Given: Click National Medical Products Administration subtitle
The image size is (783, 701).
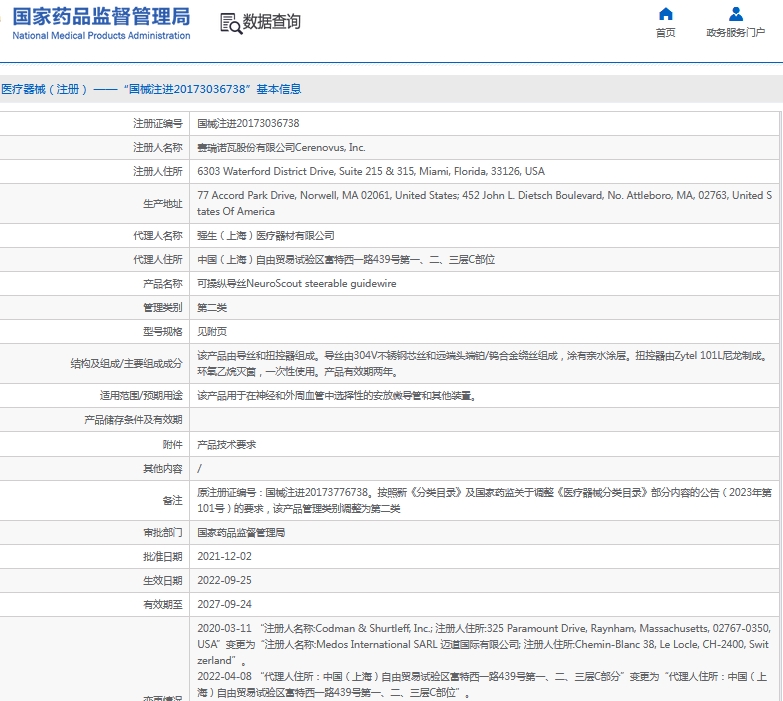Looking at the screenshot, I should pos(101,35).
